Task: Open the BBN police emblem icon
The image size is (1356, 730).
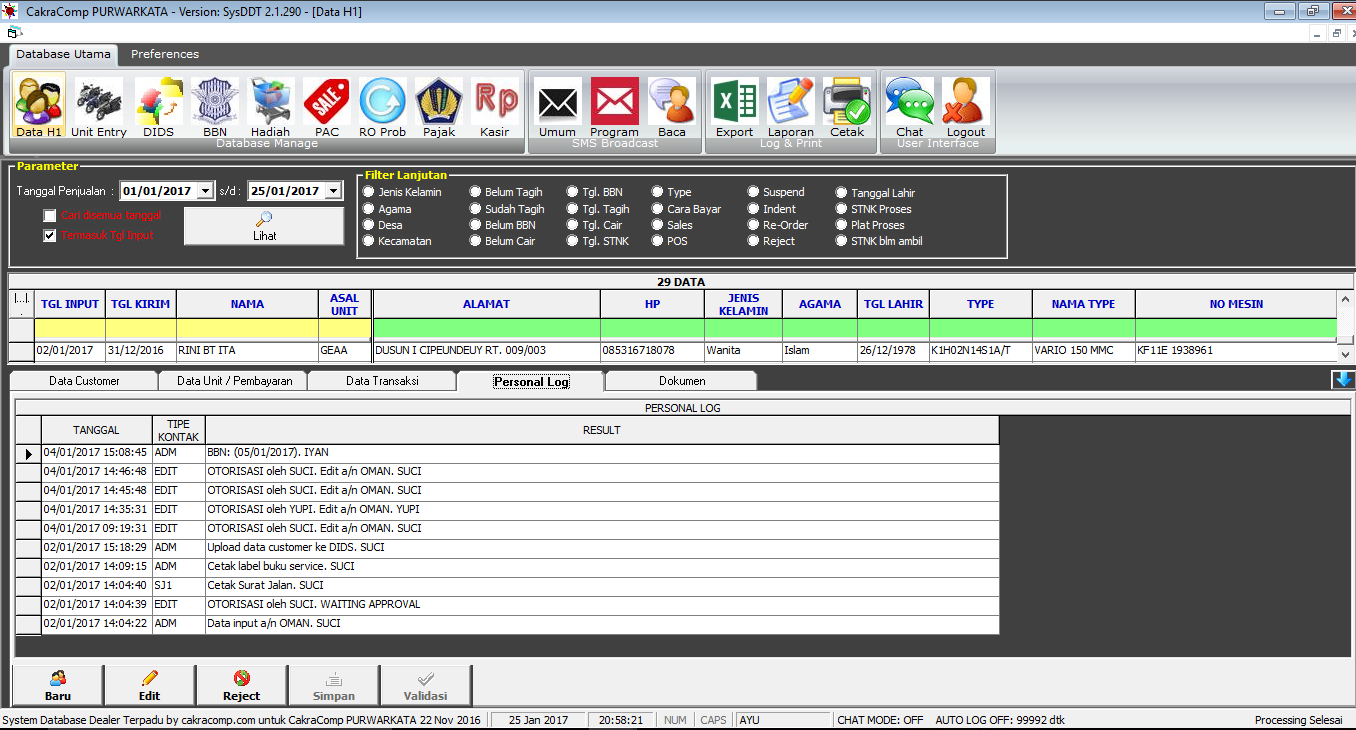Action: (214, 103)
